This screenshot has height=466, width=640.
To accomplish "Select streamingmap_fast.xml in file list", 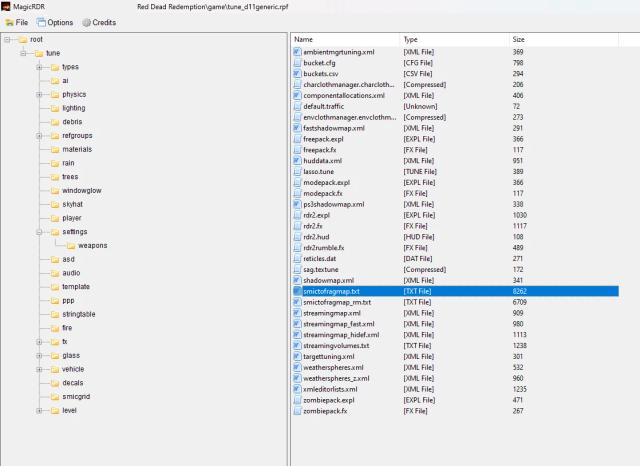I will (x=339, y=324).
